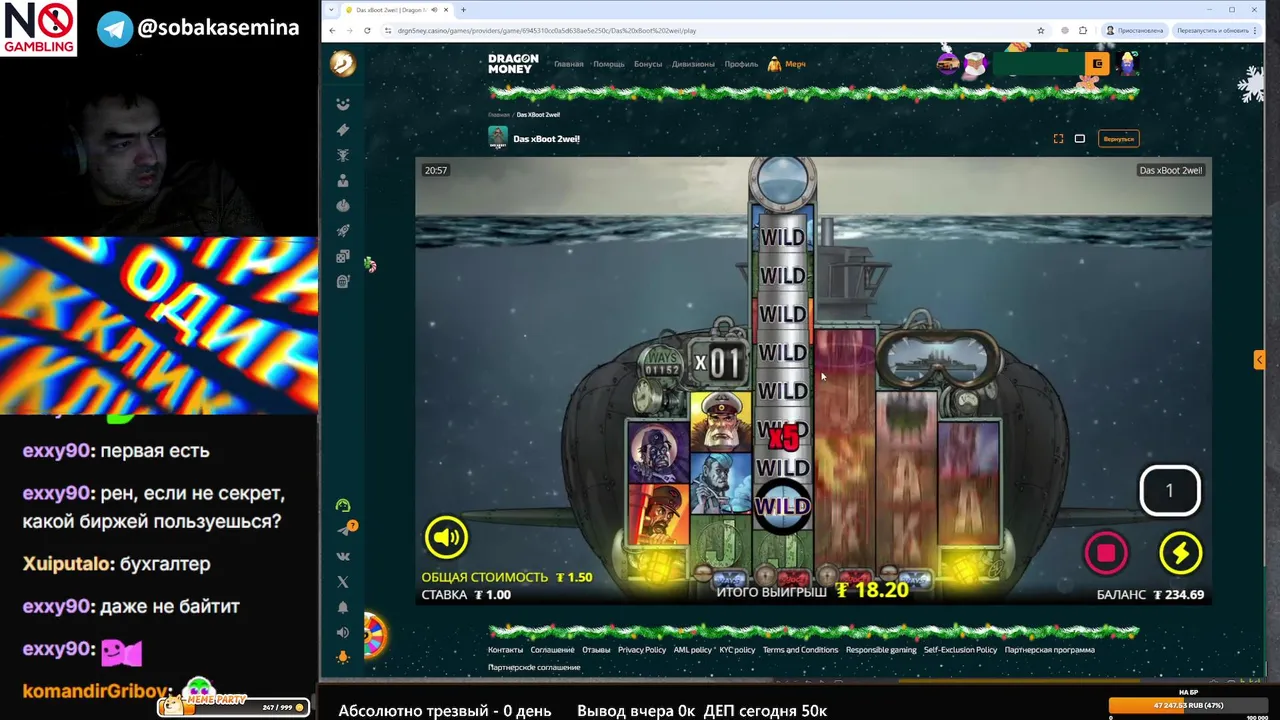Open browser profile Приостановлена chip
1280x720 pixels.
point(1135,30)
